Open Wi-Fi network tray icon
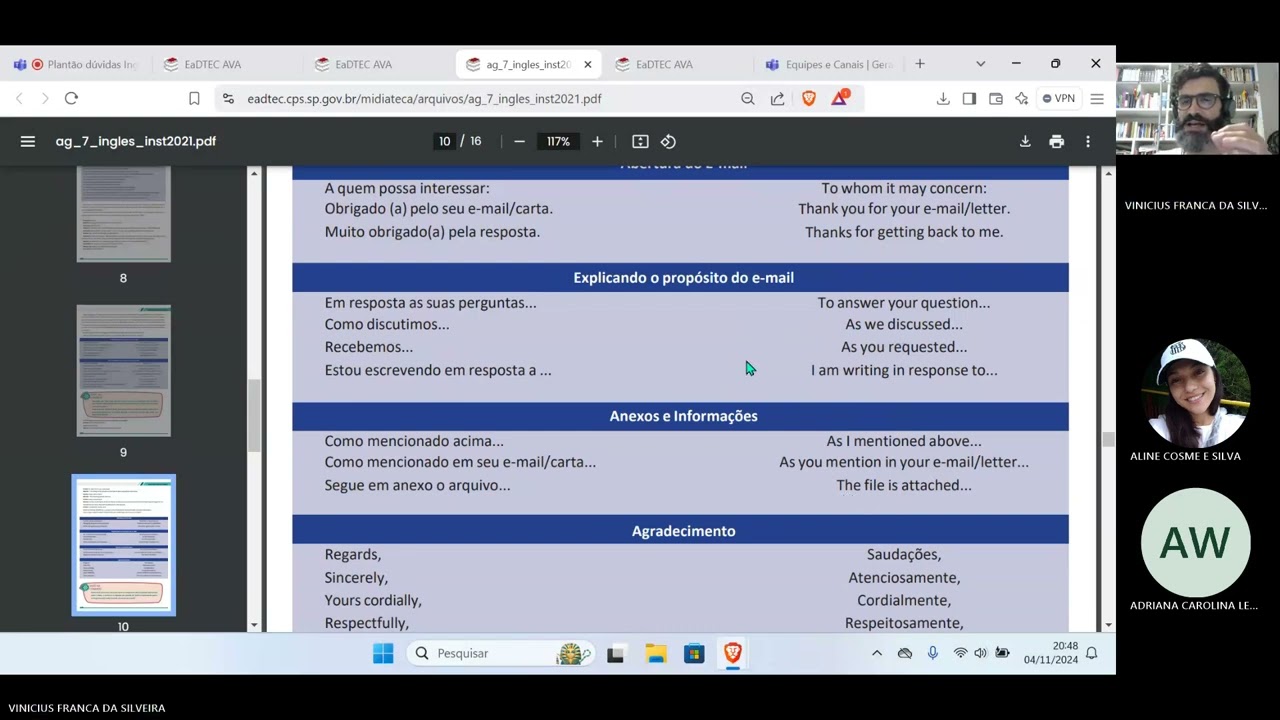This screenshot has height=720, width=1280. 960,653
